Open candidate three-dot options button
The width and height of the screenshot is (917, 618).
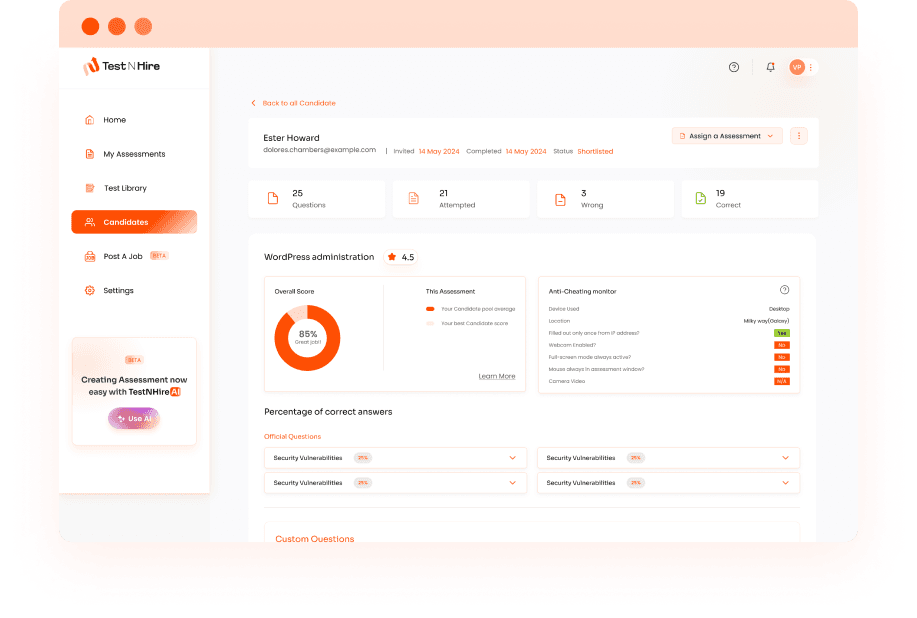(x=799, y=136)
